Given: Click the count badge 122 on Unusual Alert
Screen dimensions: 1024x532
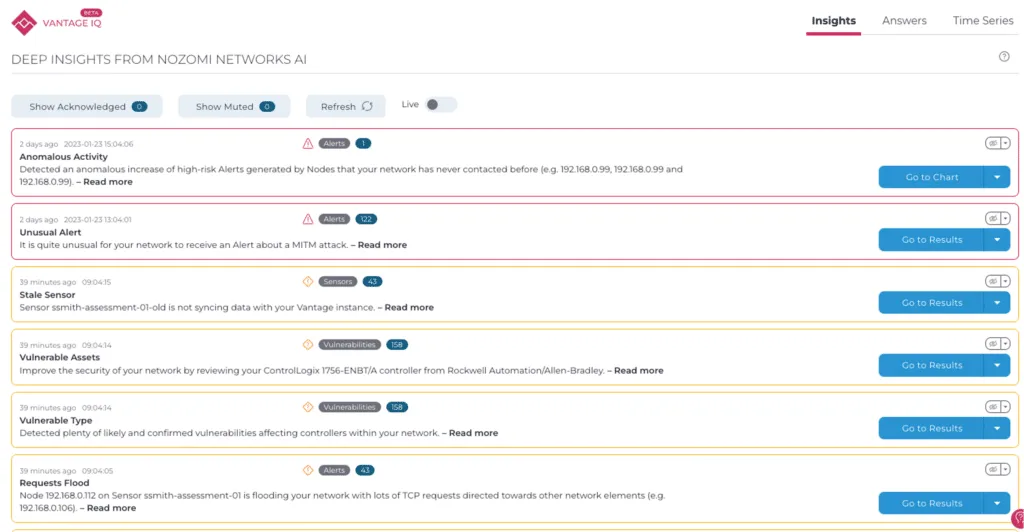Looking at the screenshot, I should (x=366, y=219).
